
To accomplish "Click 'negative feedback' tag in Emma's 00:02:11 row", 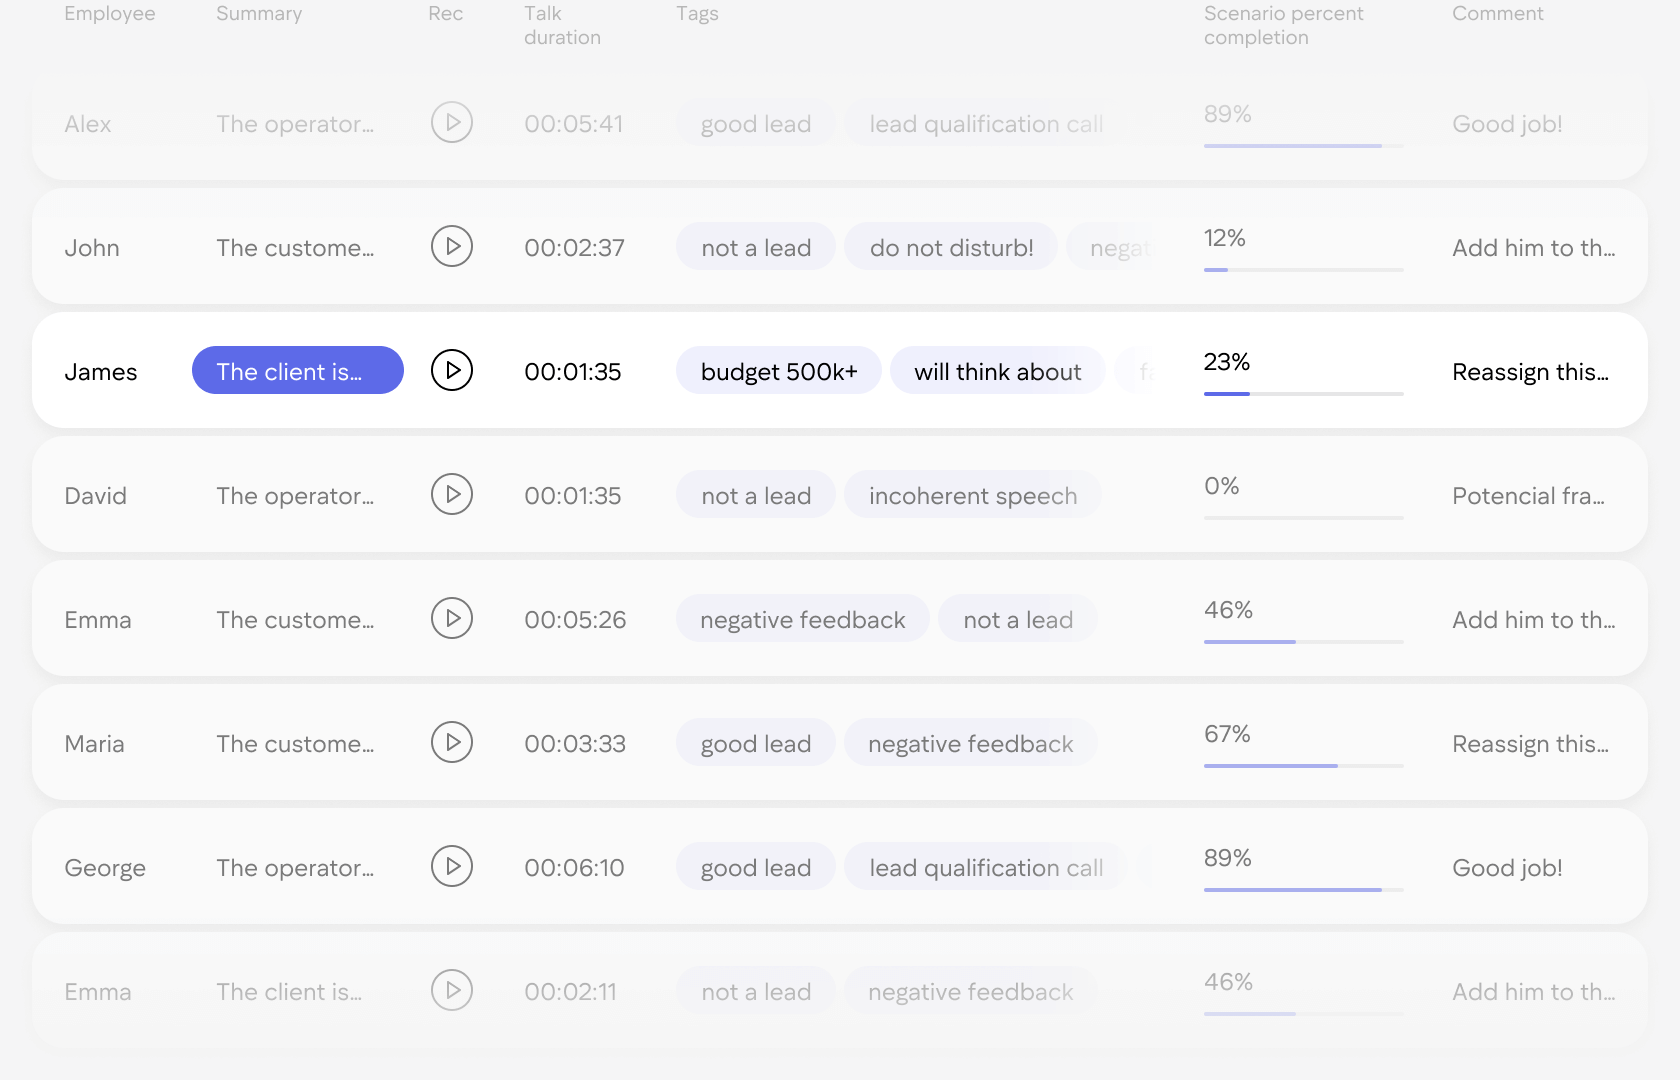I will 971,991.
